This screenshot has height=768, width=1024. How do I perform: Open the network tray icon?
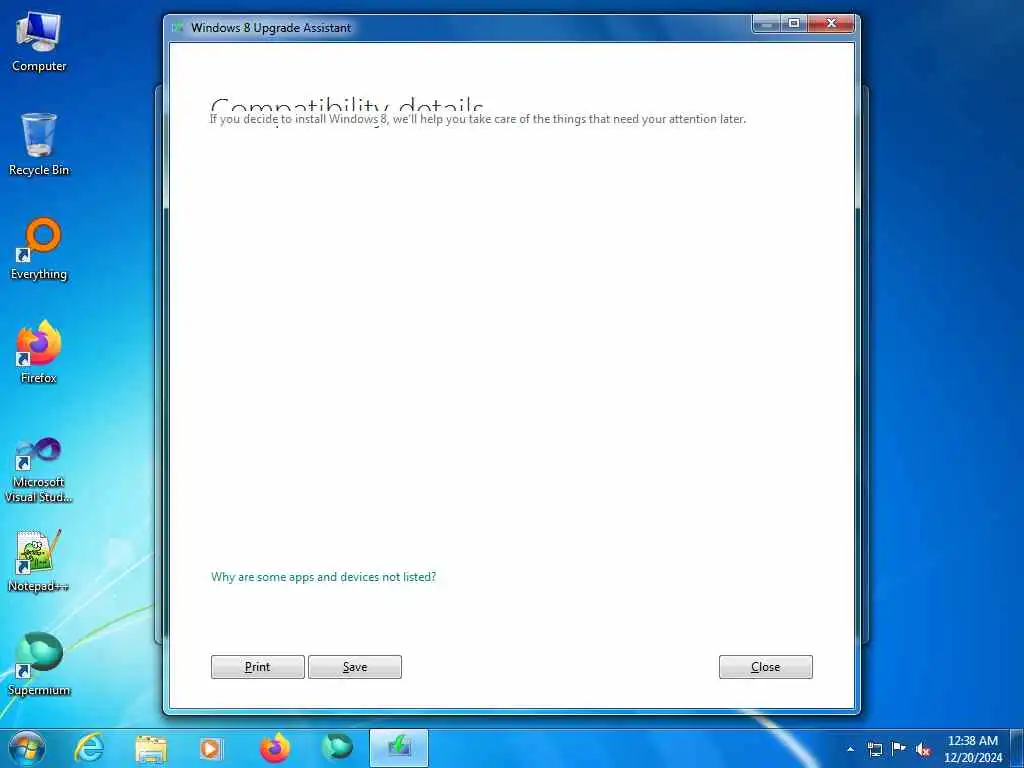(x=875, y=749)
